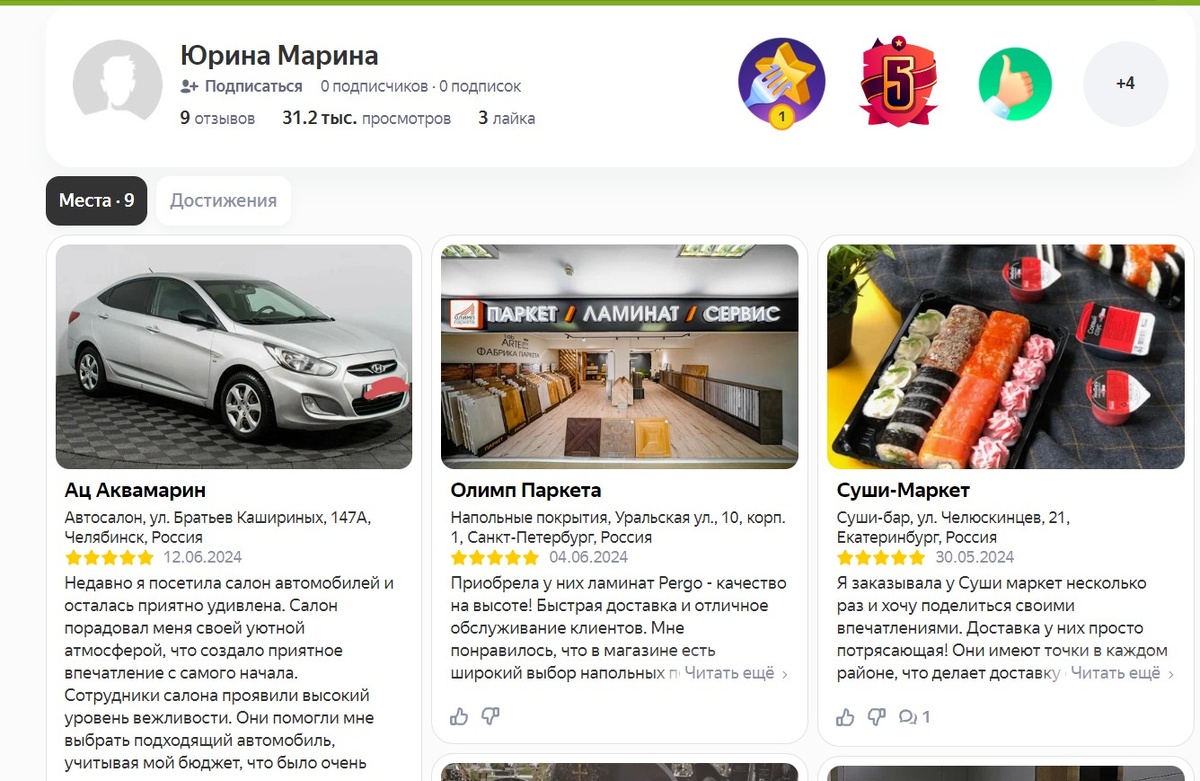Show the +4 more achievements bubble
1200x781 pixels.
point(1125,84)
